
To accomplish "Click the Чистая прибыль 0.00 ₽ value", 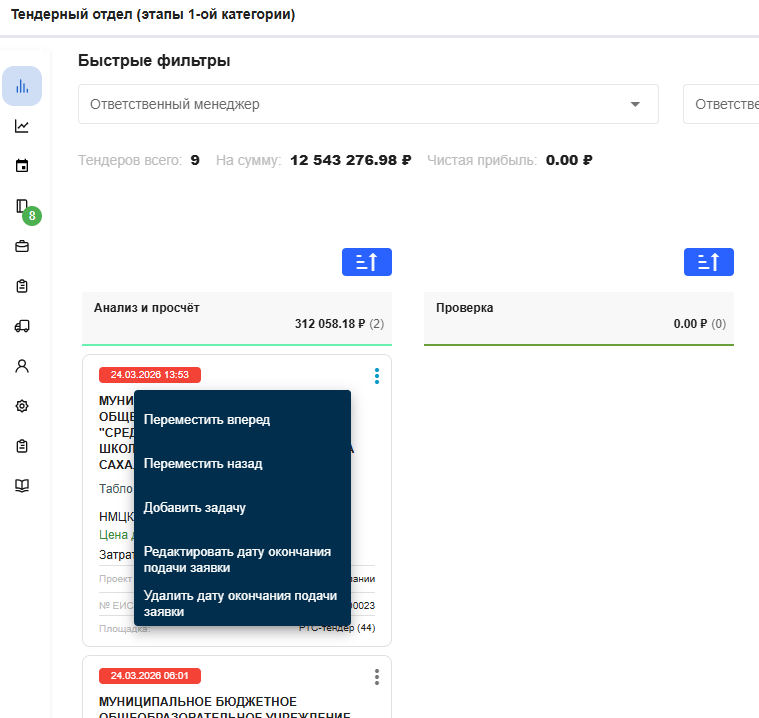I will tap(569, 160).
